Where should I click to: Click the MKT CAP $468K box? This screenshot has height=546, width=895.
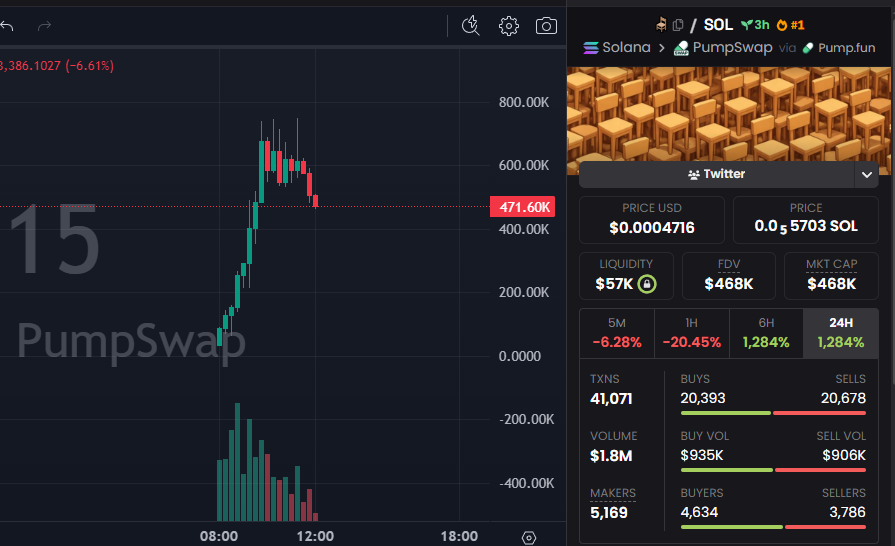(x=832, y=276)
